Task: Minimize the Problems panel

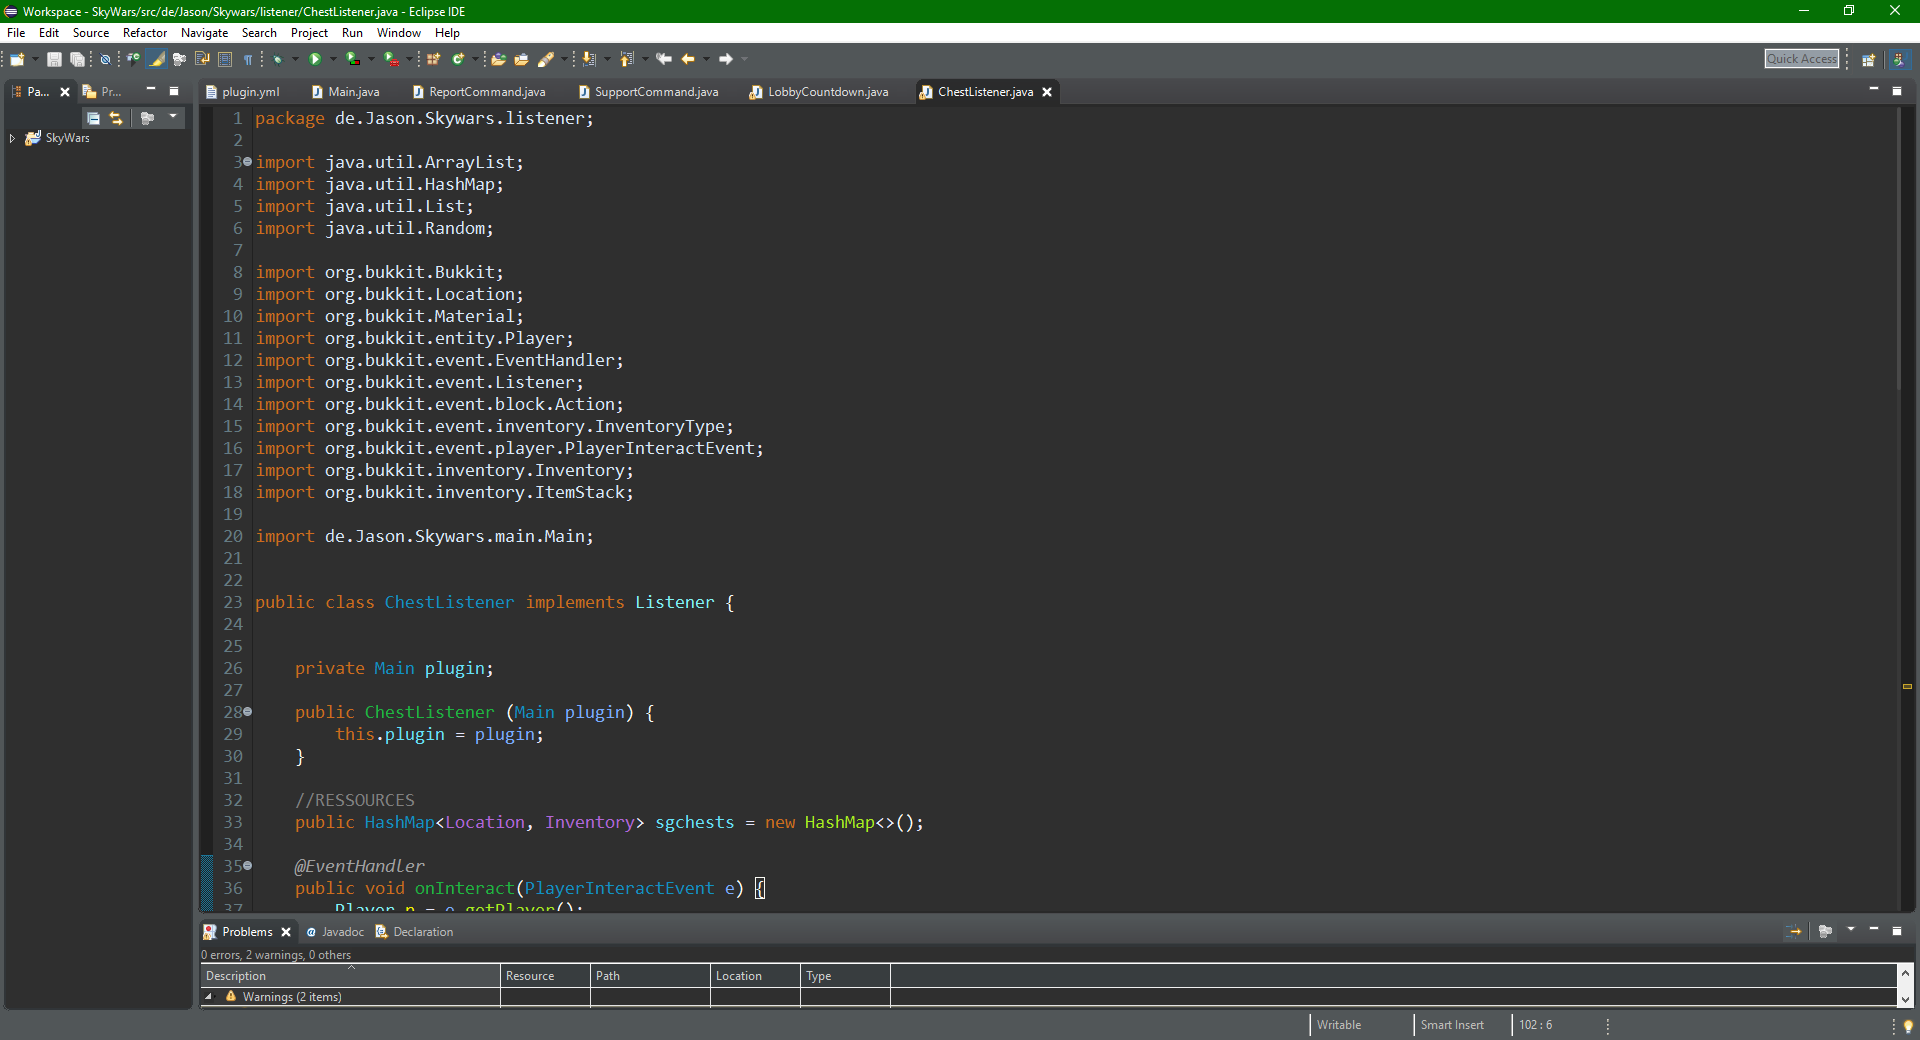Action: 1874,930
